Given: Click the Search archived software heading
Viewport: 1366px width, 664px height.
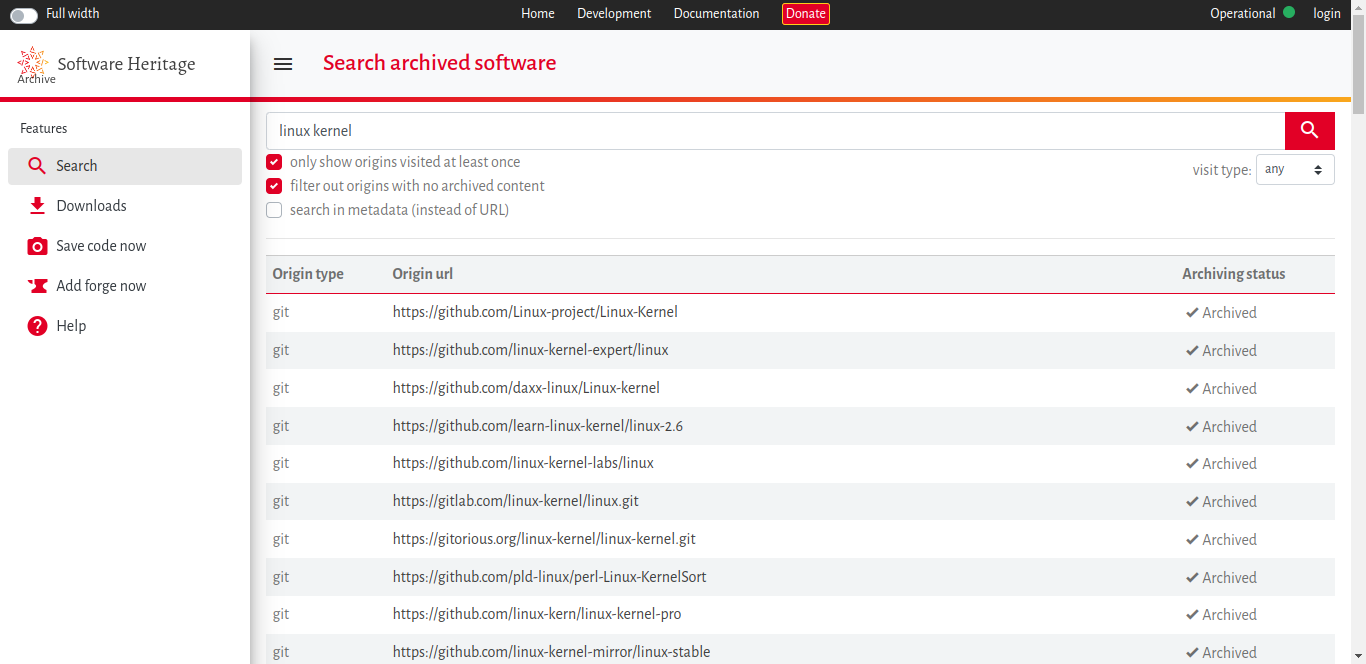Looking at the screenshot, I should click(x=439, y=63).
